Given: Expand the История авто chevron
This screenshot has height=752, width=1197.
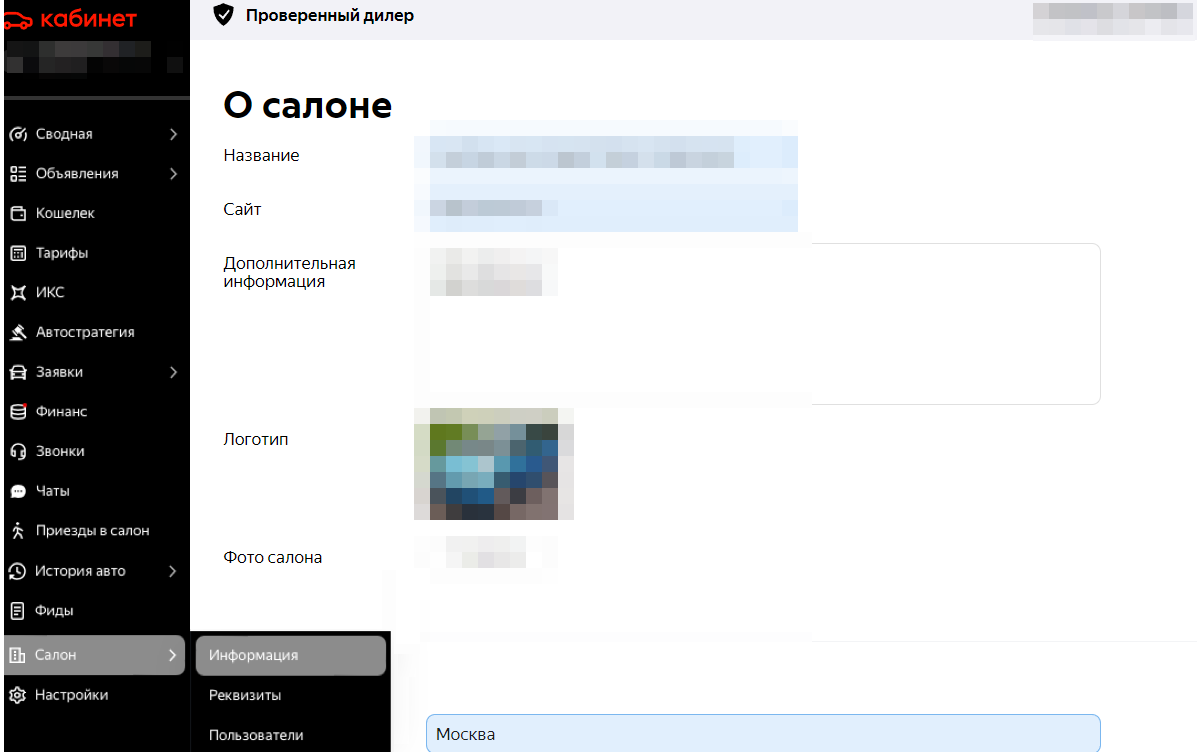Looking at the screenshot, I should point(173,571).
